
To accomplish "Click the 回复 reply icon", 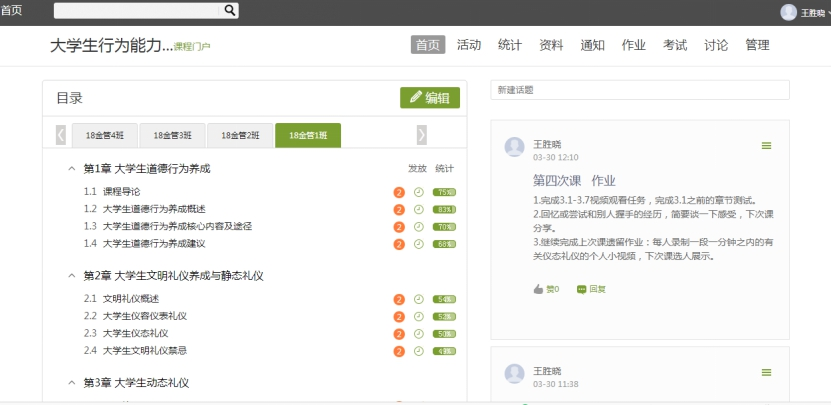I will [581, 289].
